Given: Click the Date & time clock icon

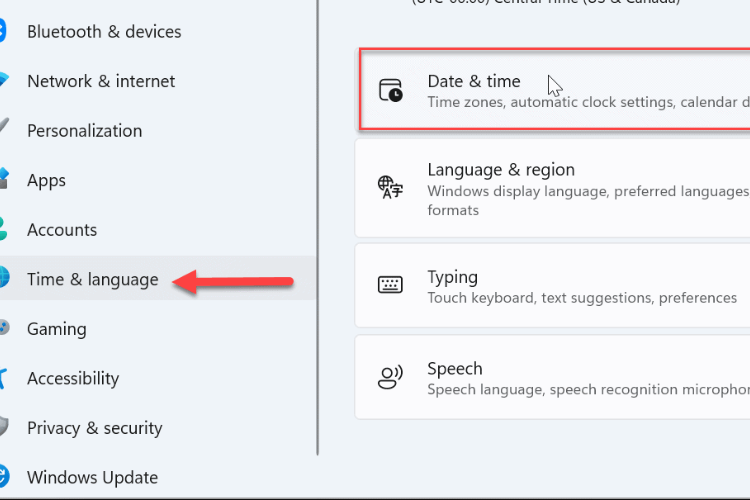Looking at the screenshot, I should (x=391, y=90).
